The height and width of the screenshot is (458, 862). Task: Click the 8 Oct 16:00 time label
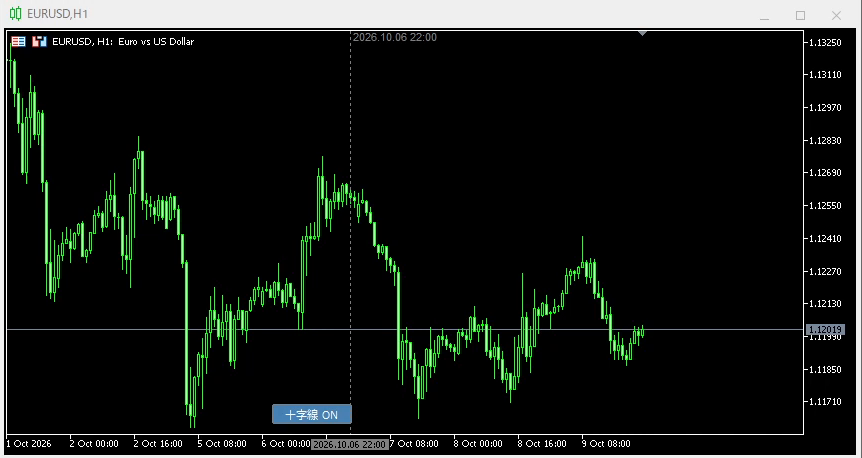542,444
